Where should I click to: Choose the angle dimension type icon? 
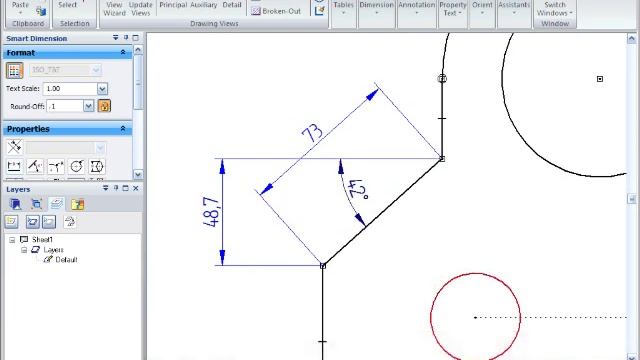tap(35, 167)
